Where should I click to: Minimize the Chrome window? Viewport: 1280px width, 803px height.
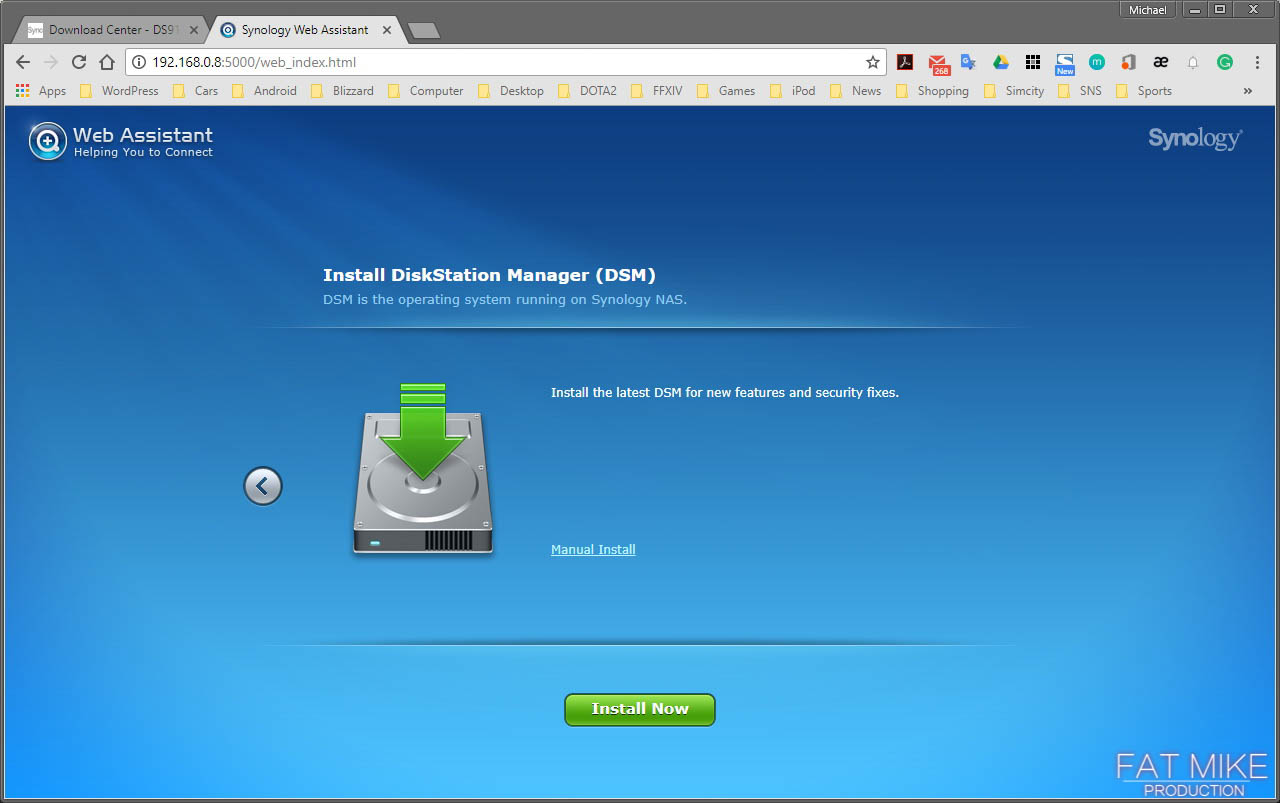(1195, 10)
